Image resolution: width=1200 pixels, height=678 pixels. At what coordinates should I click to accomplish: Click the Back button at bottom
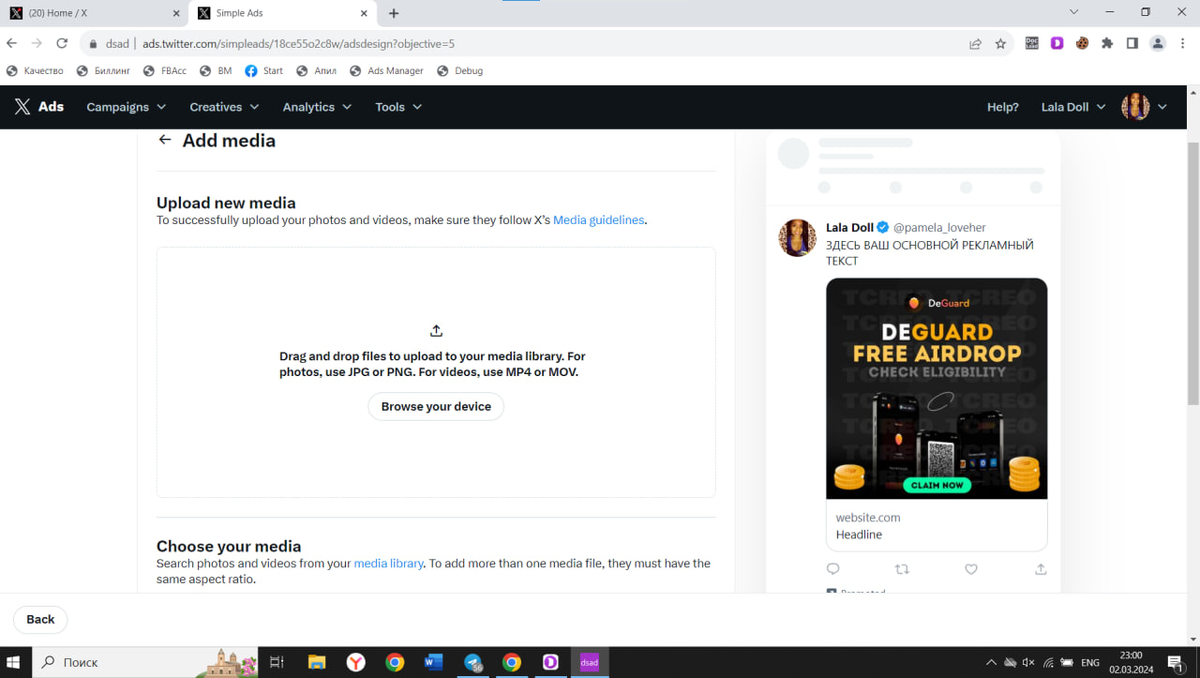click(40, 619)
